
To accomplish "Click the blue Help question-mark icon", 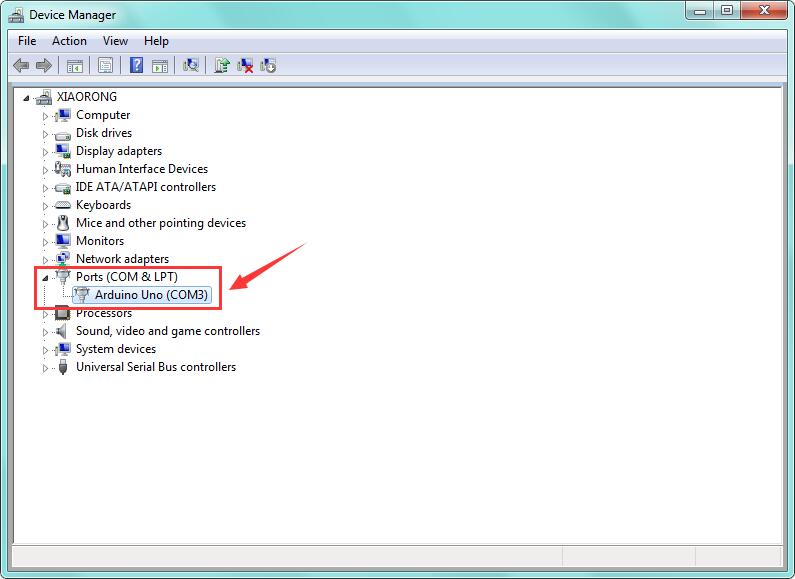I will point(136,65).
